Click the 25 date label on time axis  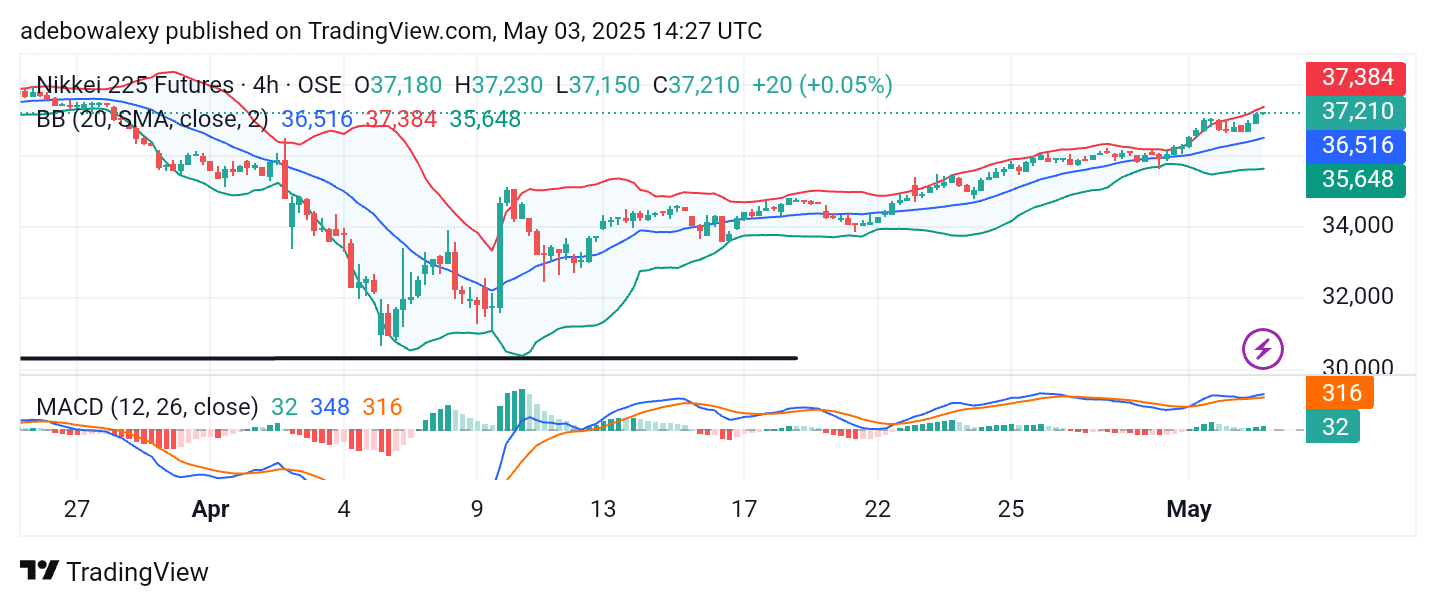coord(1011,509)
